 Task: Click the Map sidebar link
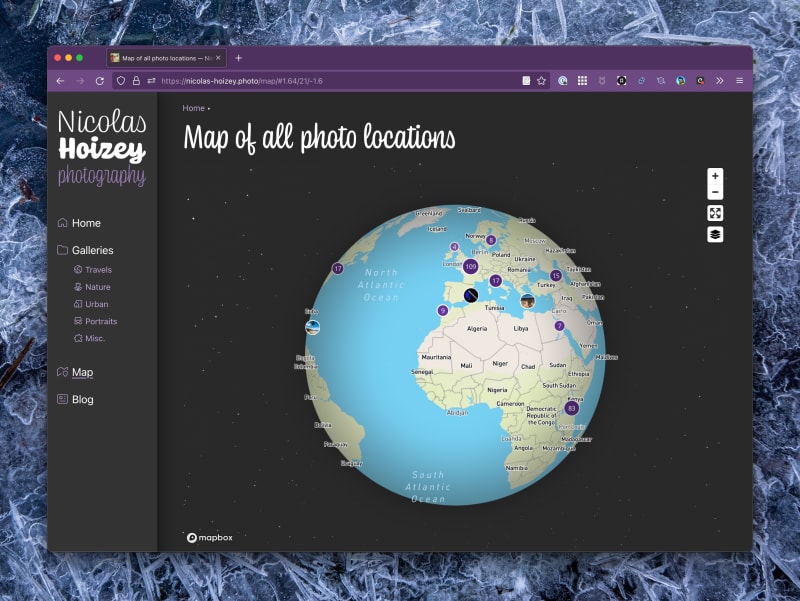coord(82,372)
